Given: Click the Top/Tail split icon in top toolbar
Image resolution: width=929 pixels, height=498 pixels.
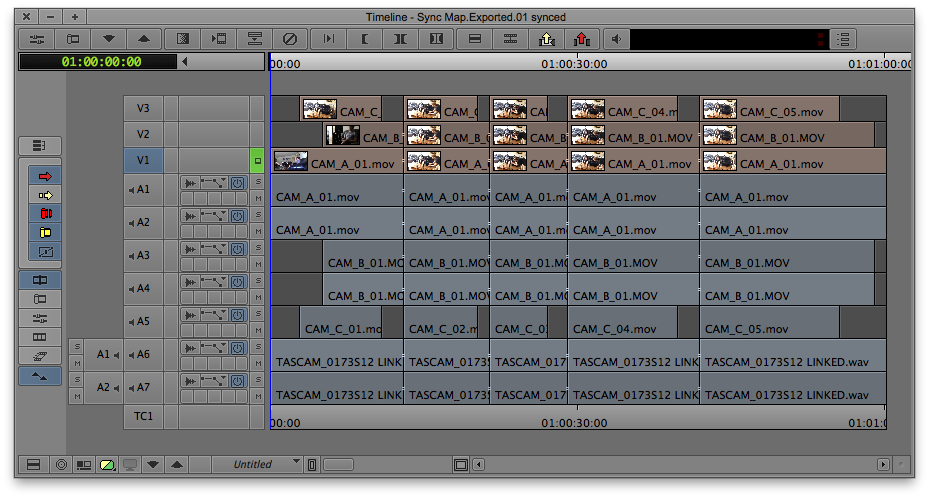Looking at the screenshot, I should click(x=255, y=40).
